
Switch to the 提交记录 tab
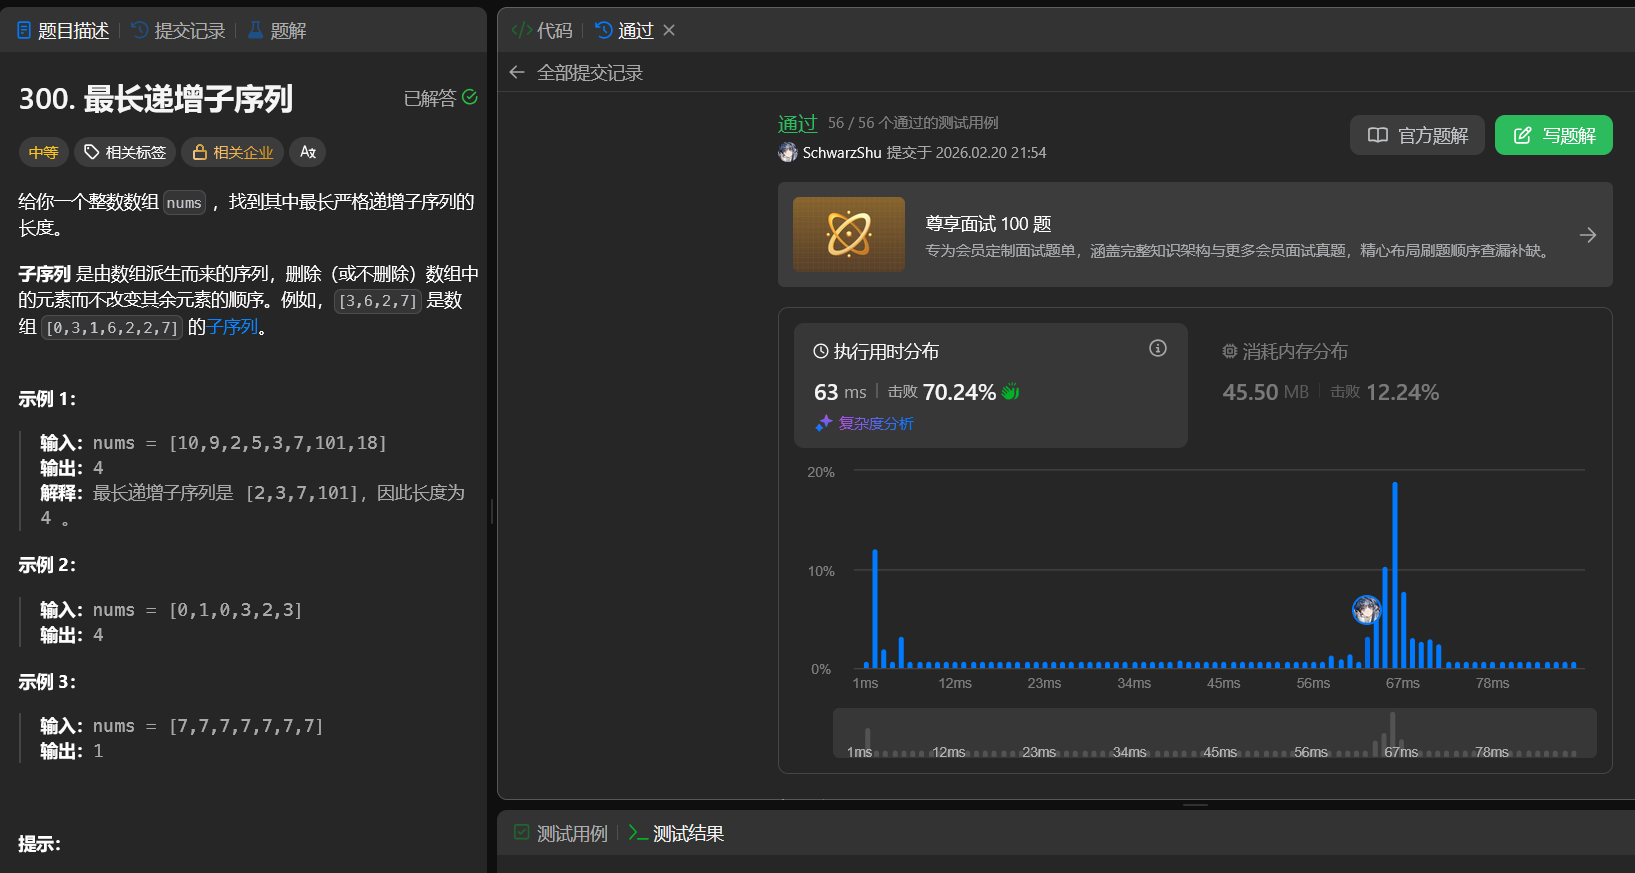coord(178,31)
